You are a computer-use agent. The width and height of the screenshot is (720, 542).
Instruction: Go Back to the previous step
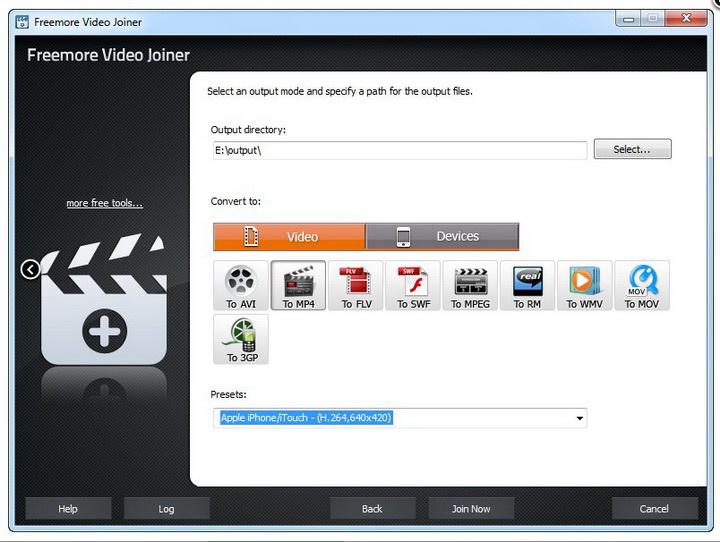372,508
